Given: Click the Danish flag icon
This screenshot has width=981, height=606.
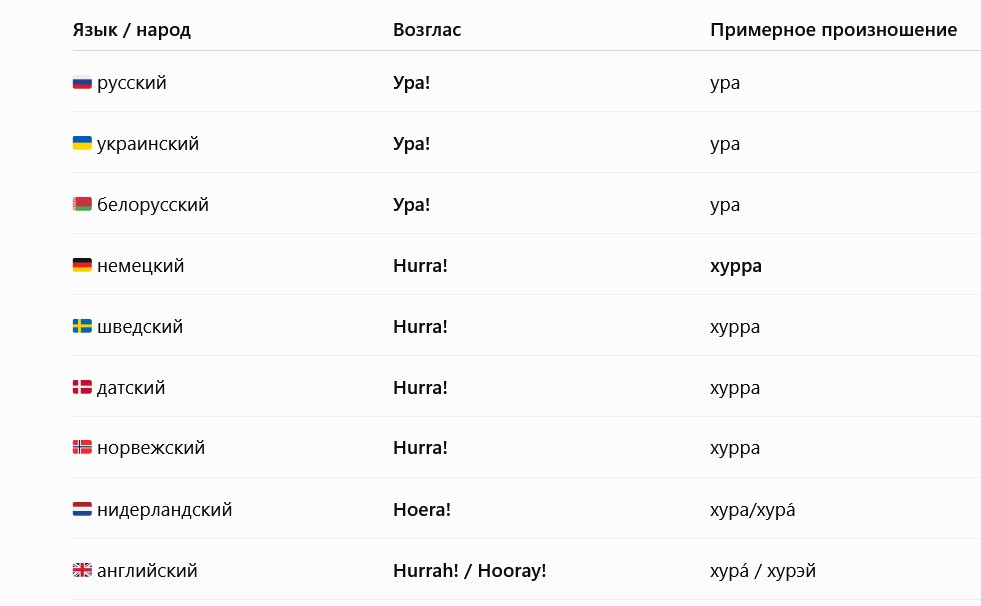Looking at the screenshot, I should coord(82,387).
